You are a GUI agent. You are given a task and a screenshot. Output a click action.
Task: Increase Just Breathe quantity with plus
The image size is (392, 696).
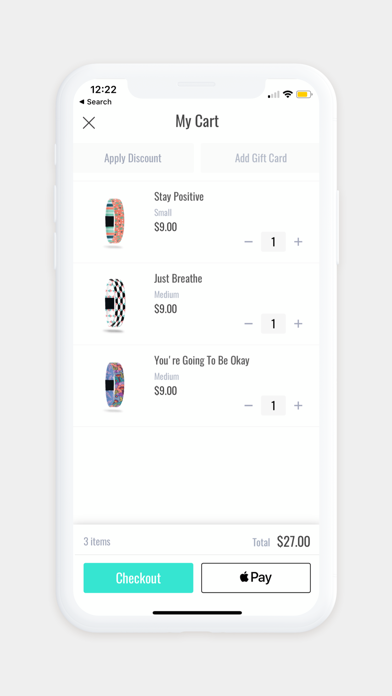pyautogui.click(x=298, y=324)
